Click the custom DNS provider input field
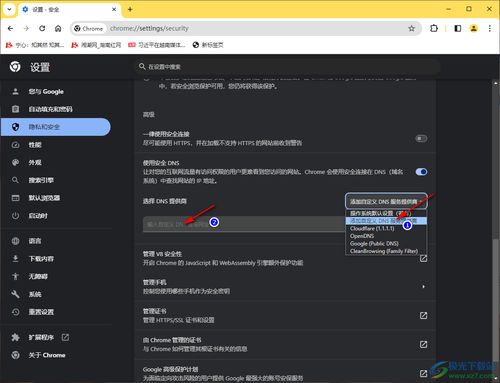The width and height of the screenshot is (500, 383). pos(244,224)
